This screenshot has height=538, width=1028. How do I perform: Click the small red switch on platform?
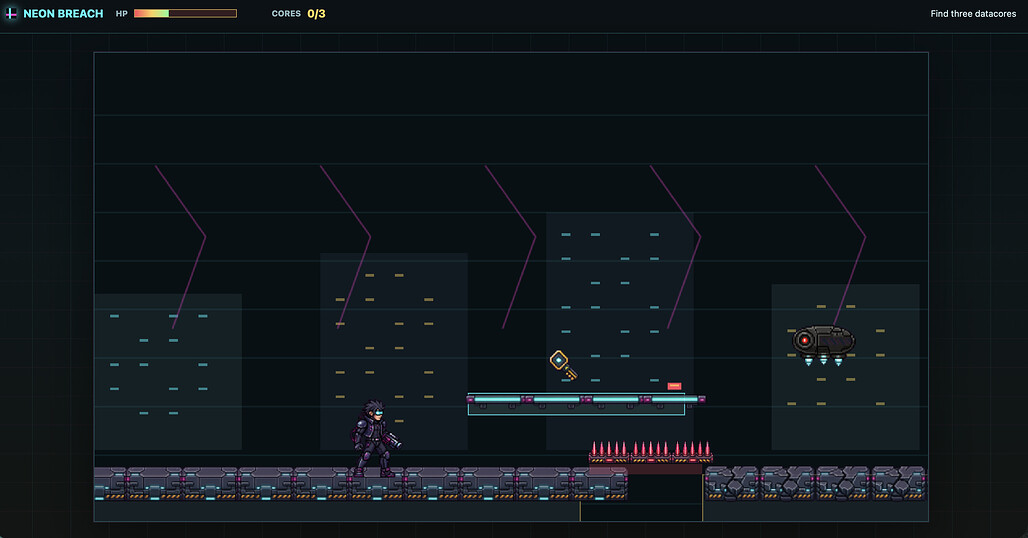tap(674, 386)
